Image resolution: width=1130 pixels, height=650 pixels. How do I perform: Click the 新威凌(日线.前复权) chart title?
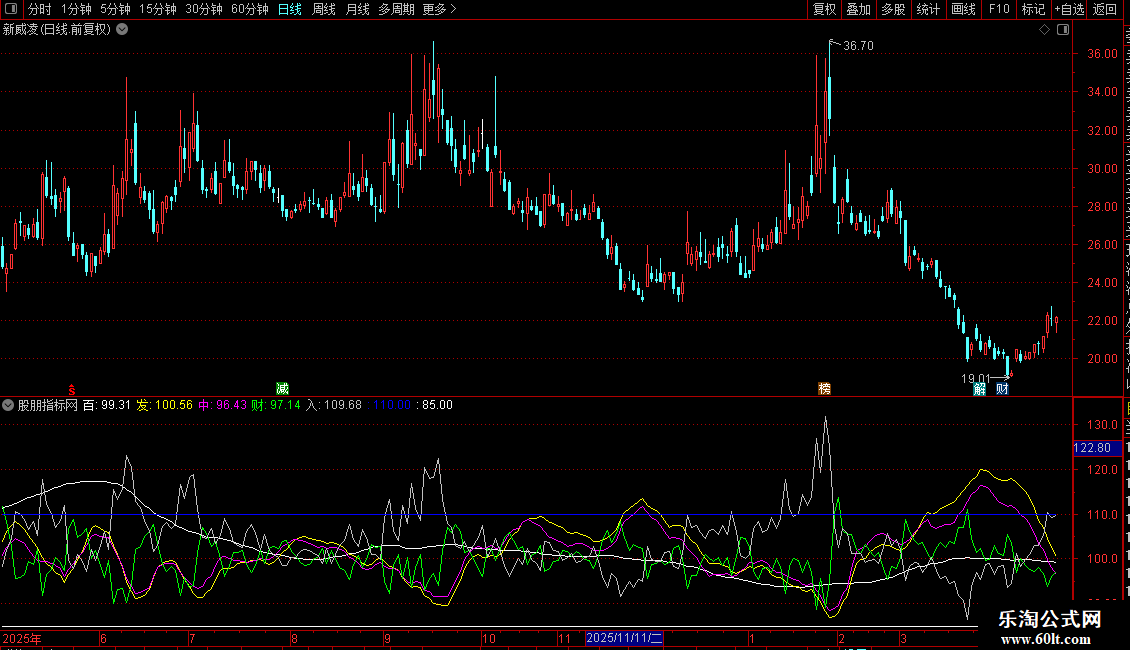[57, 30]
